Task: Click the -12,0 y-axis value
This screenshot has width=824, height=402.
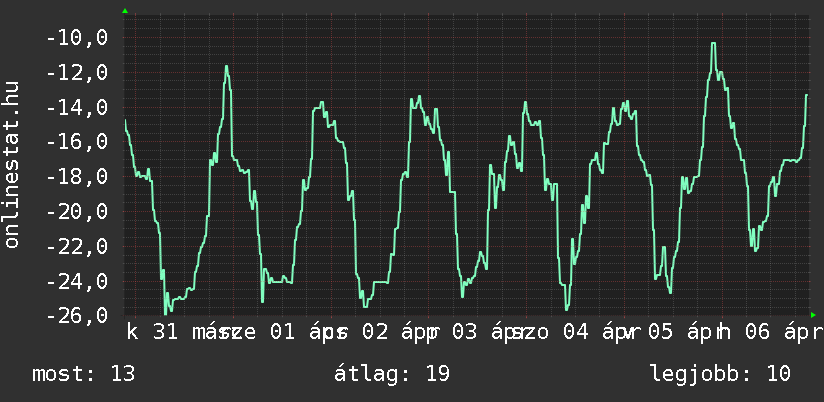Action: tap(77, 73)
